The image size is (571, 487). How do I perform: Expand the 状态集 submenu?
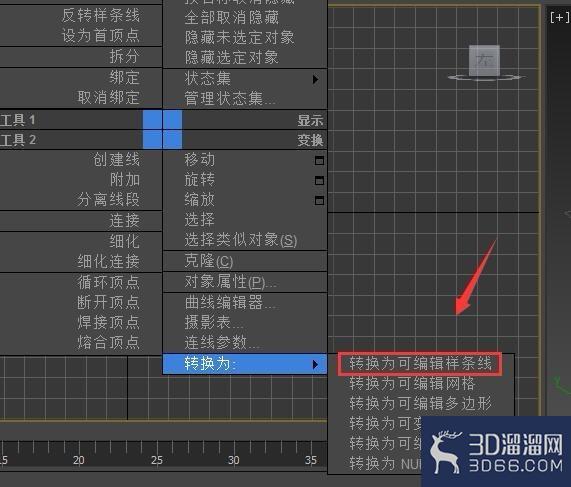[245, 79]
